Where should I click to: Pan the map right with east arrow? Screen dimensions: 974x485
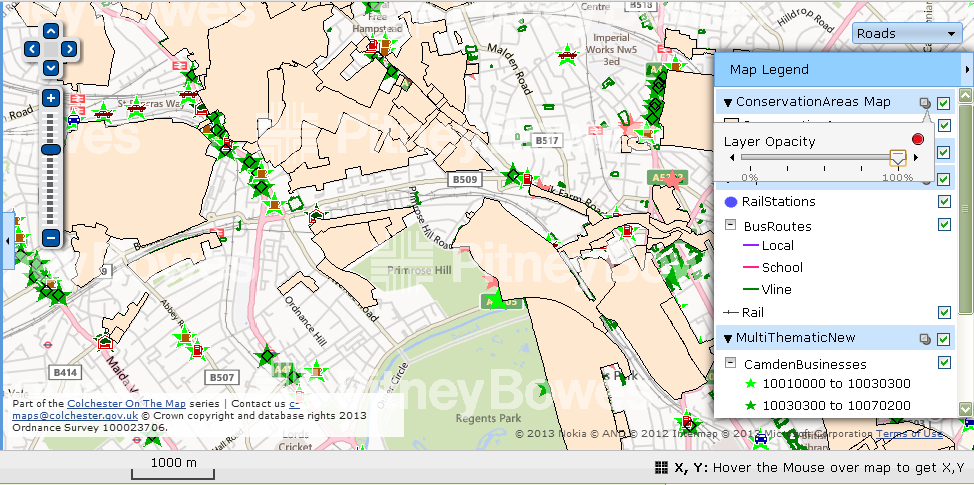(x=68, y=48)
